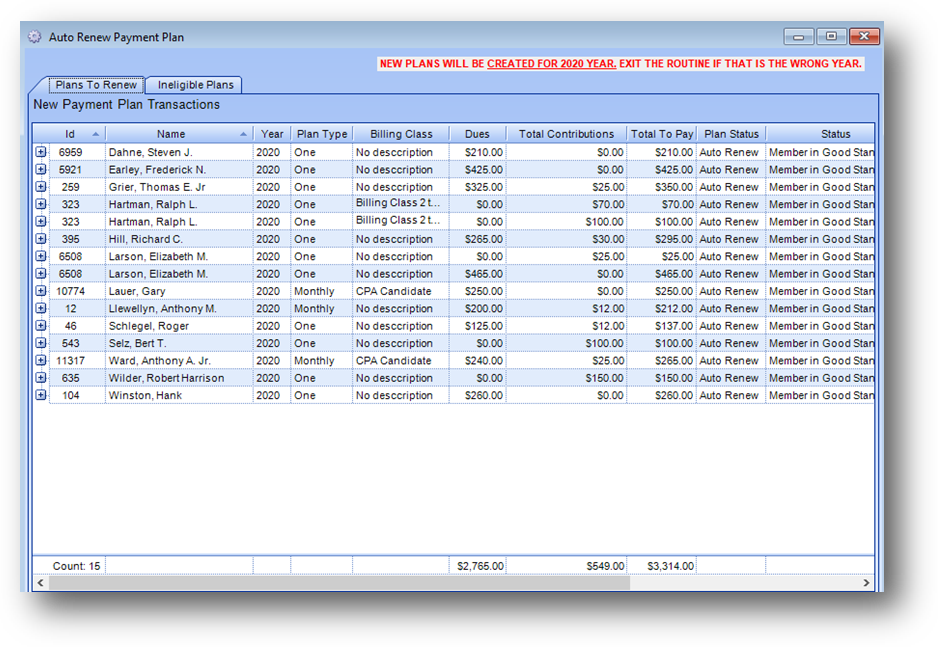Screen dimensions: 938x647
Task: Sort by the Name column header
Action: (179, 134)
